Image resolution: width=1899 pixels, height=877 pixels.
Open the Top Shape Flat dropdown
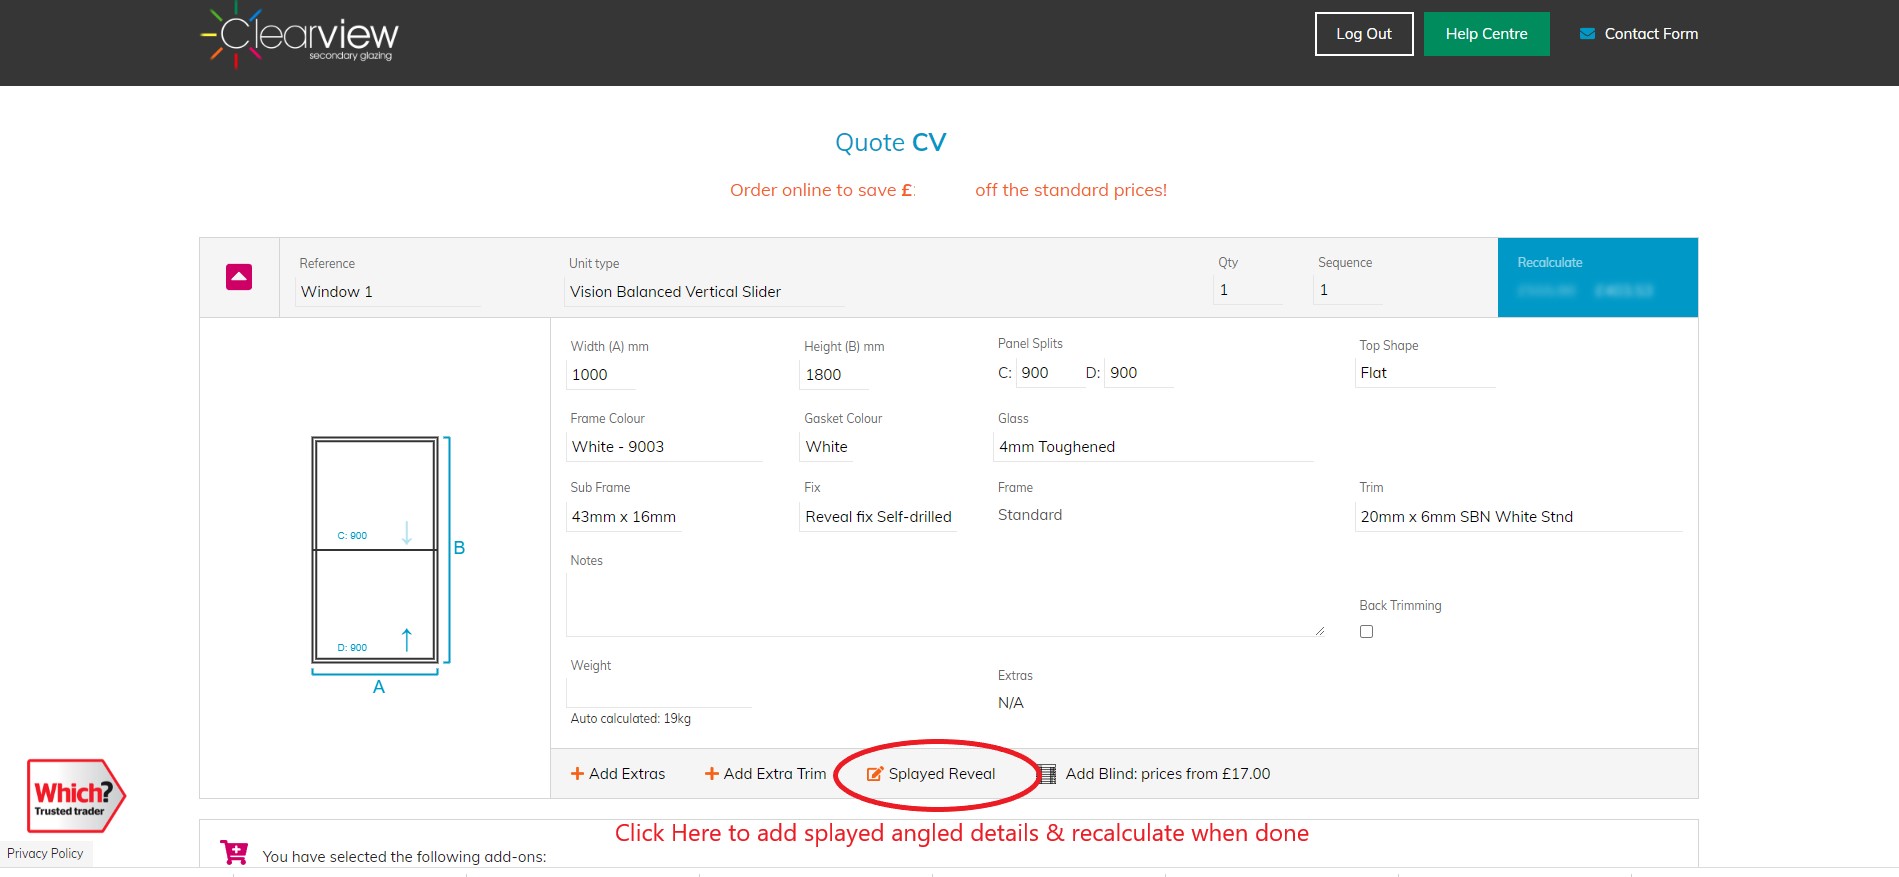point(1425,373)
